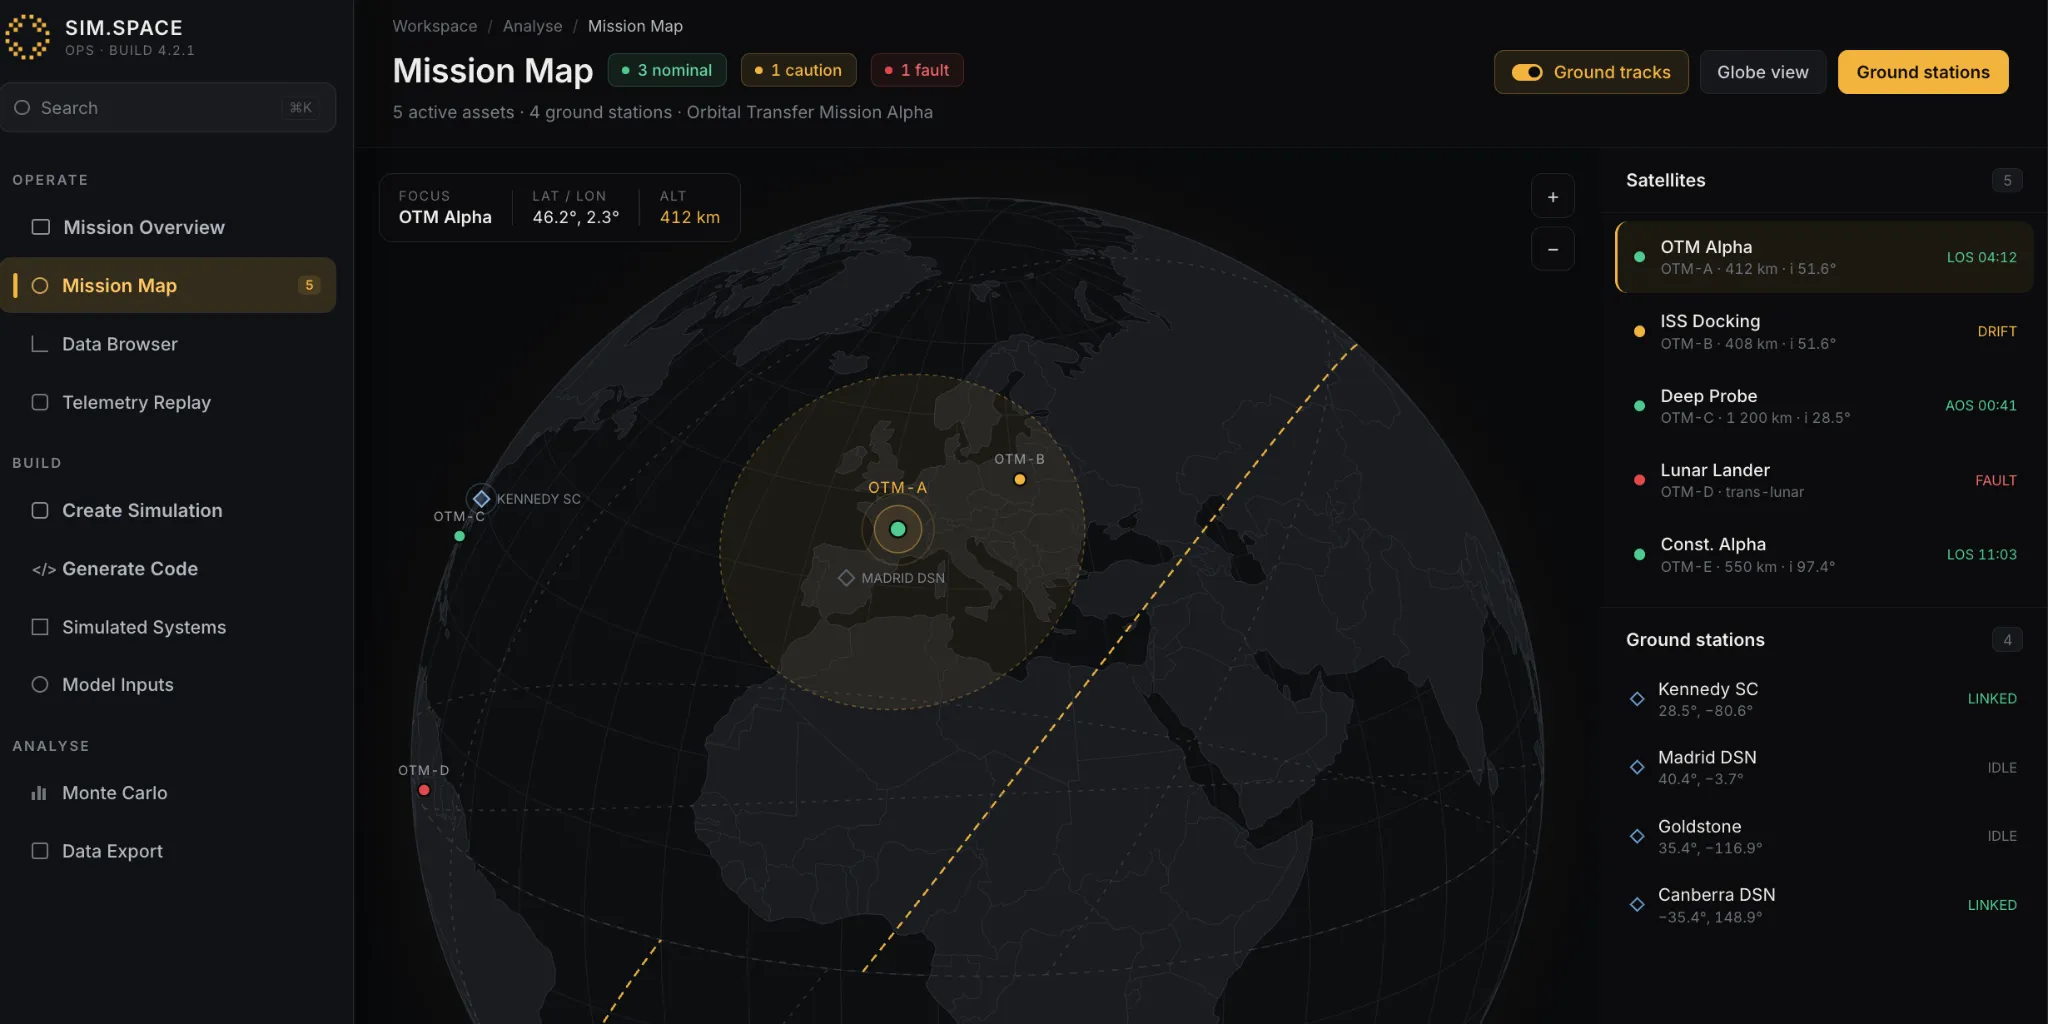Screen dimensions: 2048x1024
Task: Zoom out with the minus map button
Action: 1553,249
